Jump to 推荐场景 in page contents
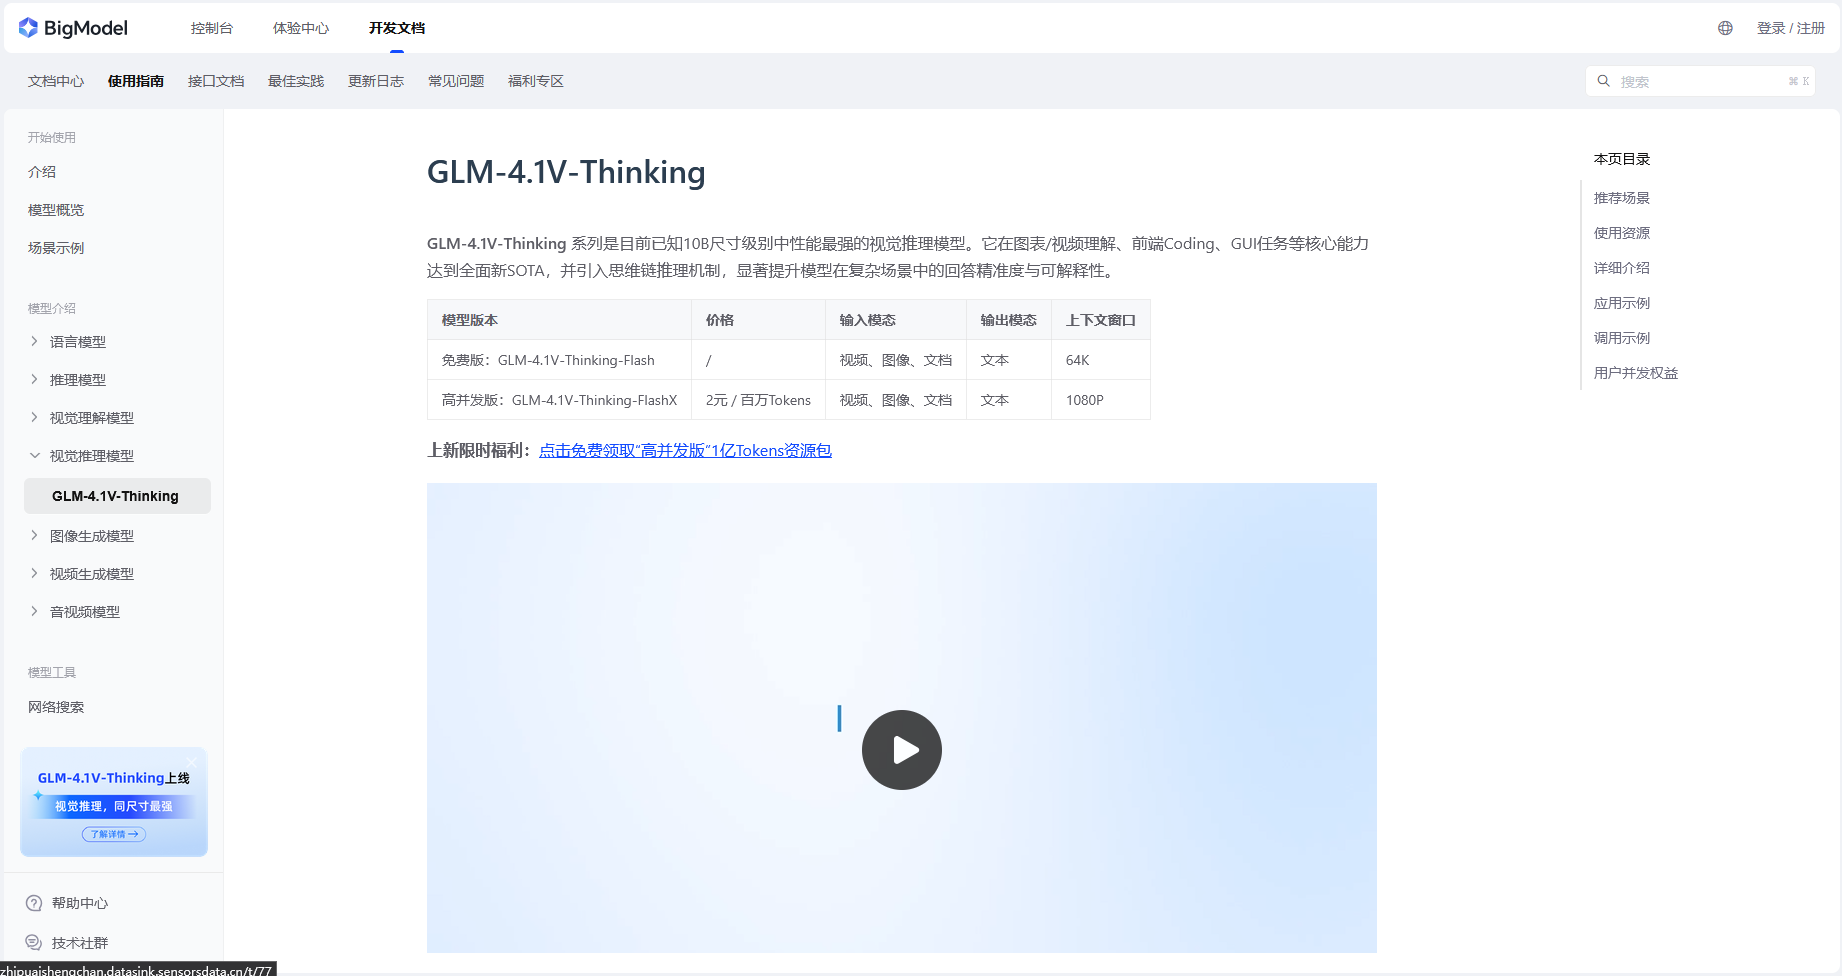1842x976 pixels. [1622, 198]
